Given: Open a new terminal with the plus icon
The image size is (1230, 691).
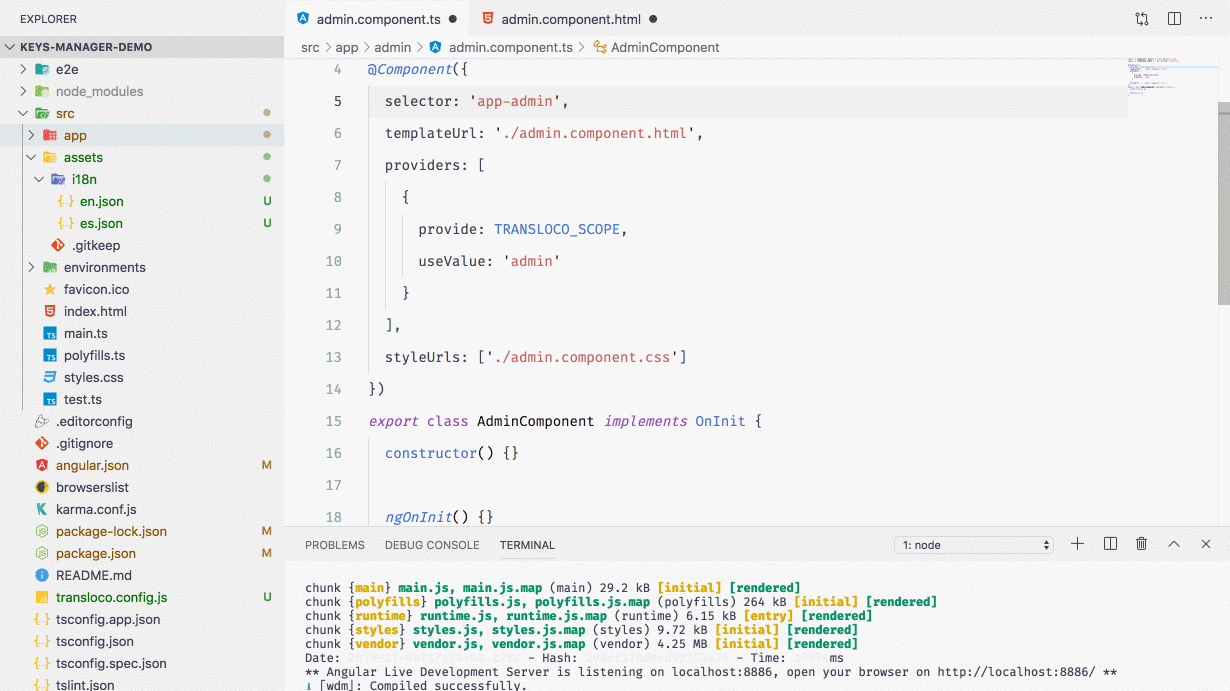Looking at the screenshot, I should [x=1077, y=543].
